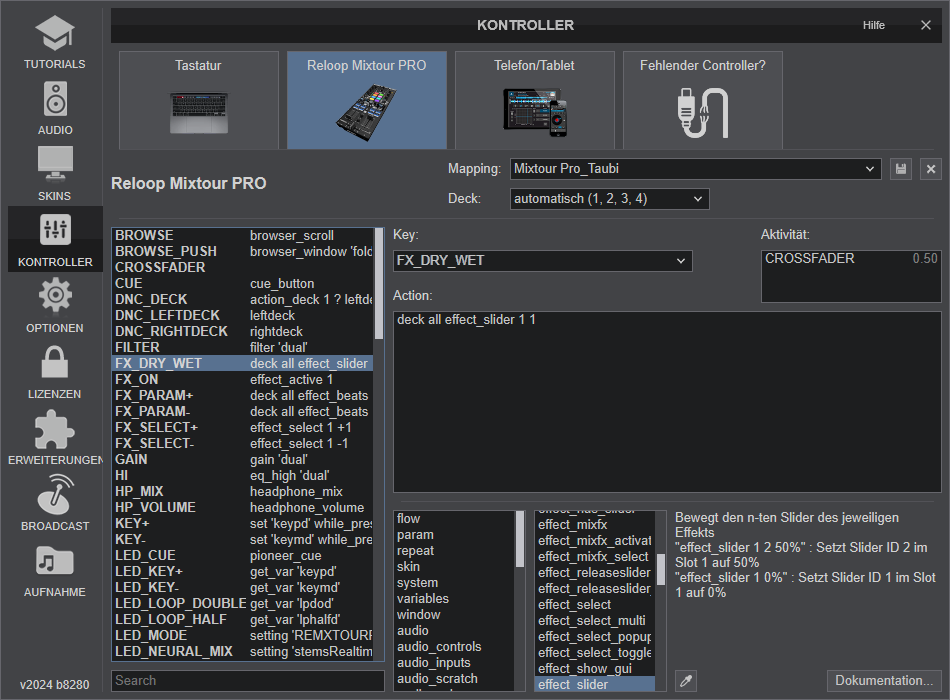Select the Tastatur controller tab
The image size is (950, 700).
(x=199, y=100)
